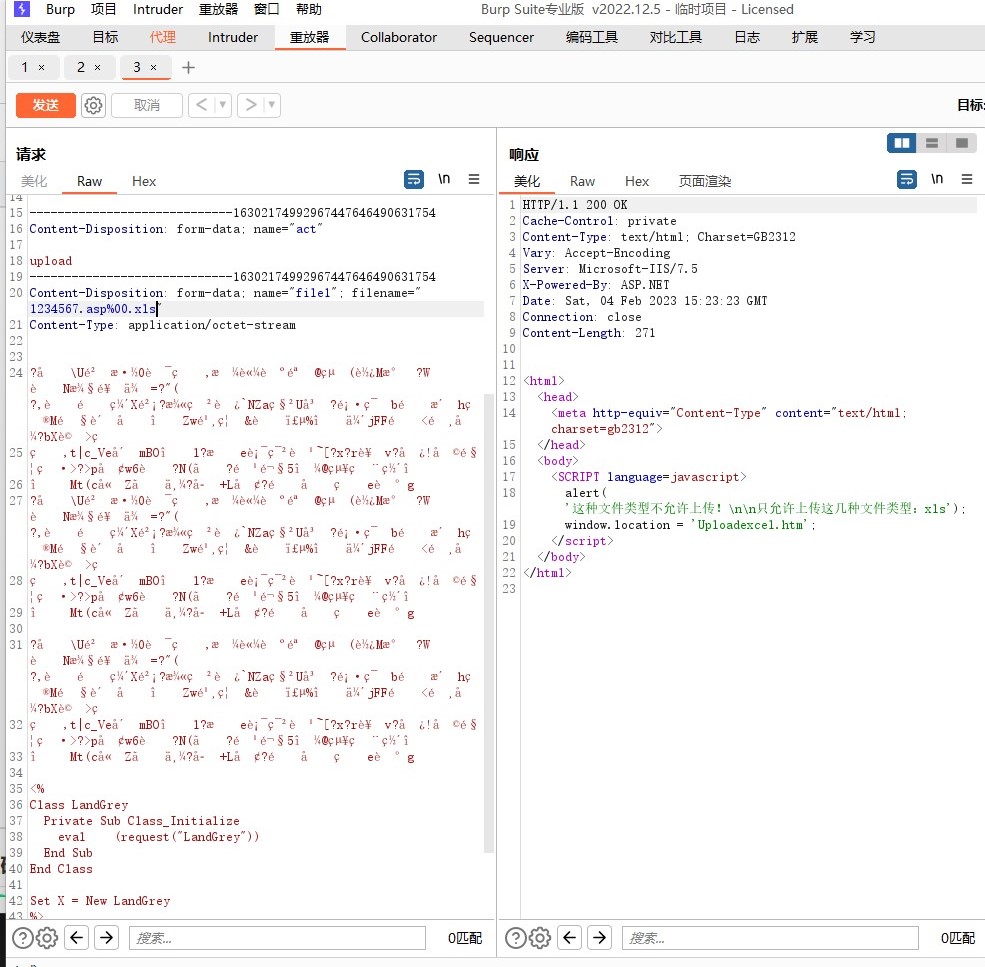The height and width of the screenshot is (967, 985).
Task: Open the dropdown beside the history forward arrow
Action: click(271, 105)
